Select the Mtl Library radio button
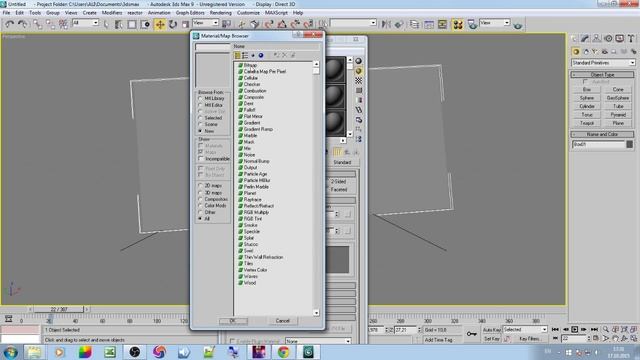This screenshot has width=640, height=360. click(200, 98)
